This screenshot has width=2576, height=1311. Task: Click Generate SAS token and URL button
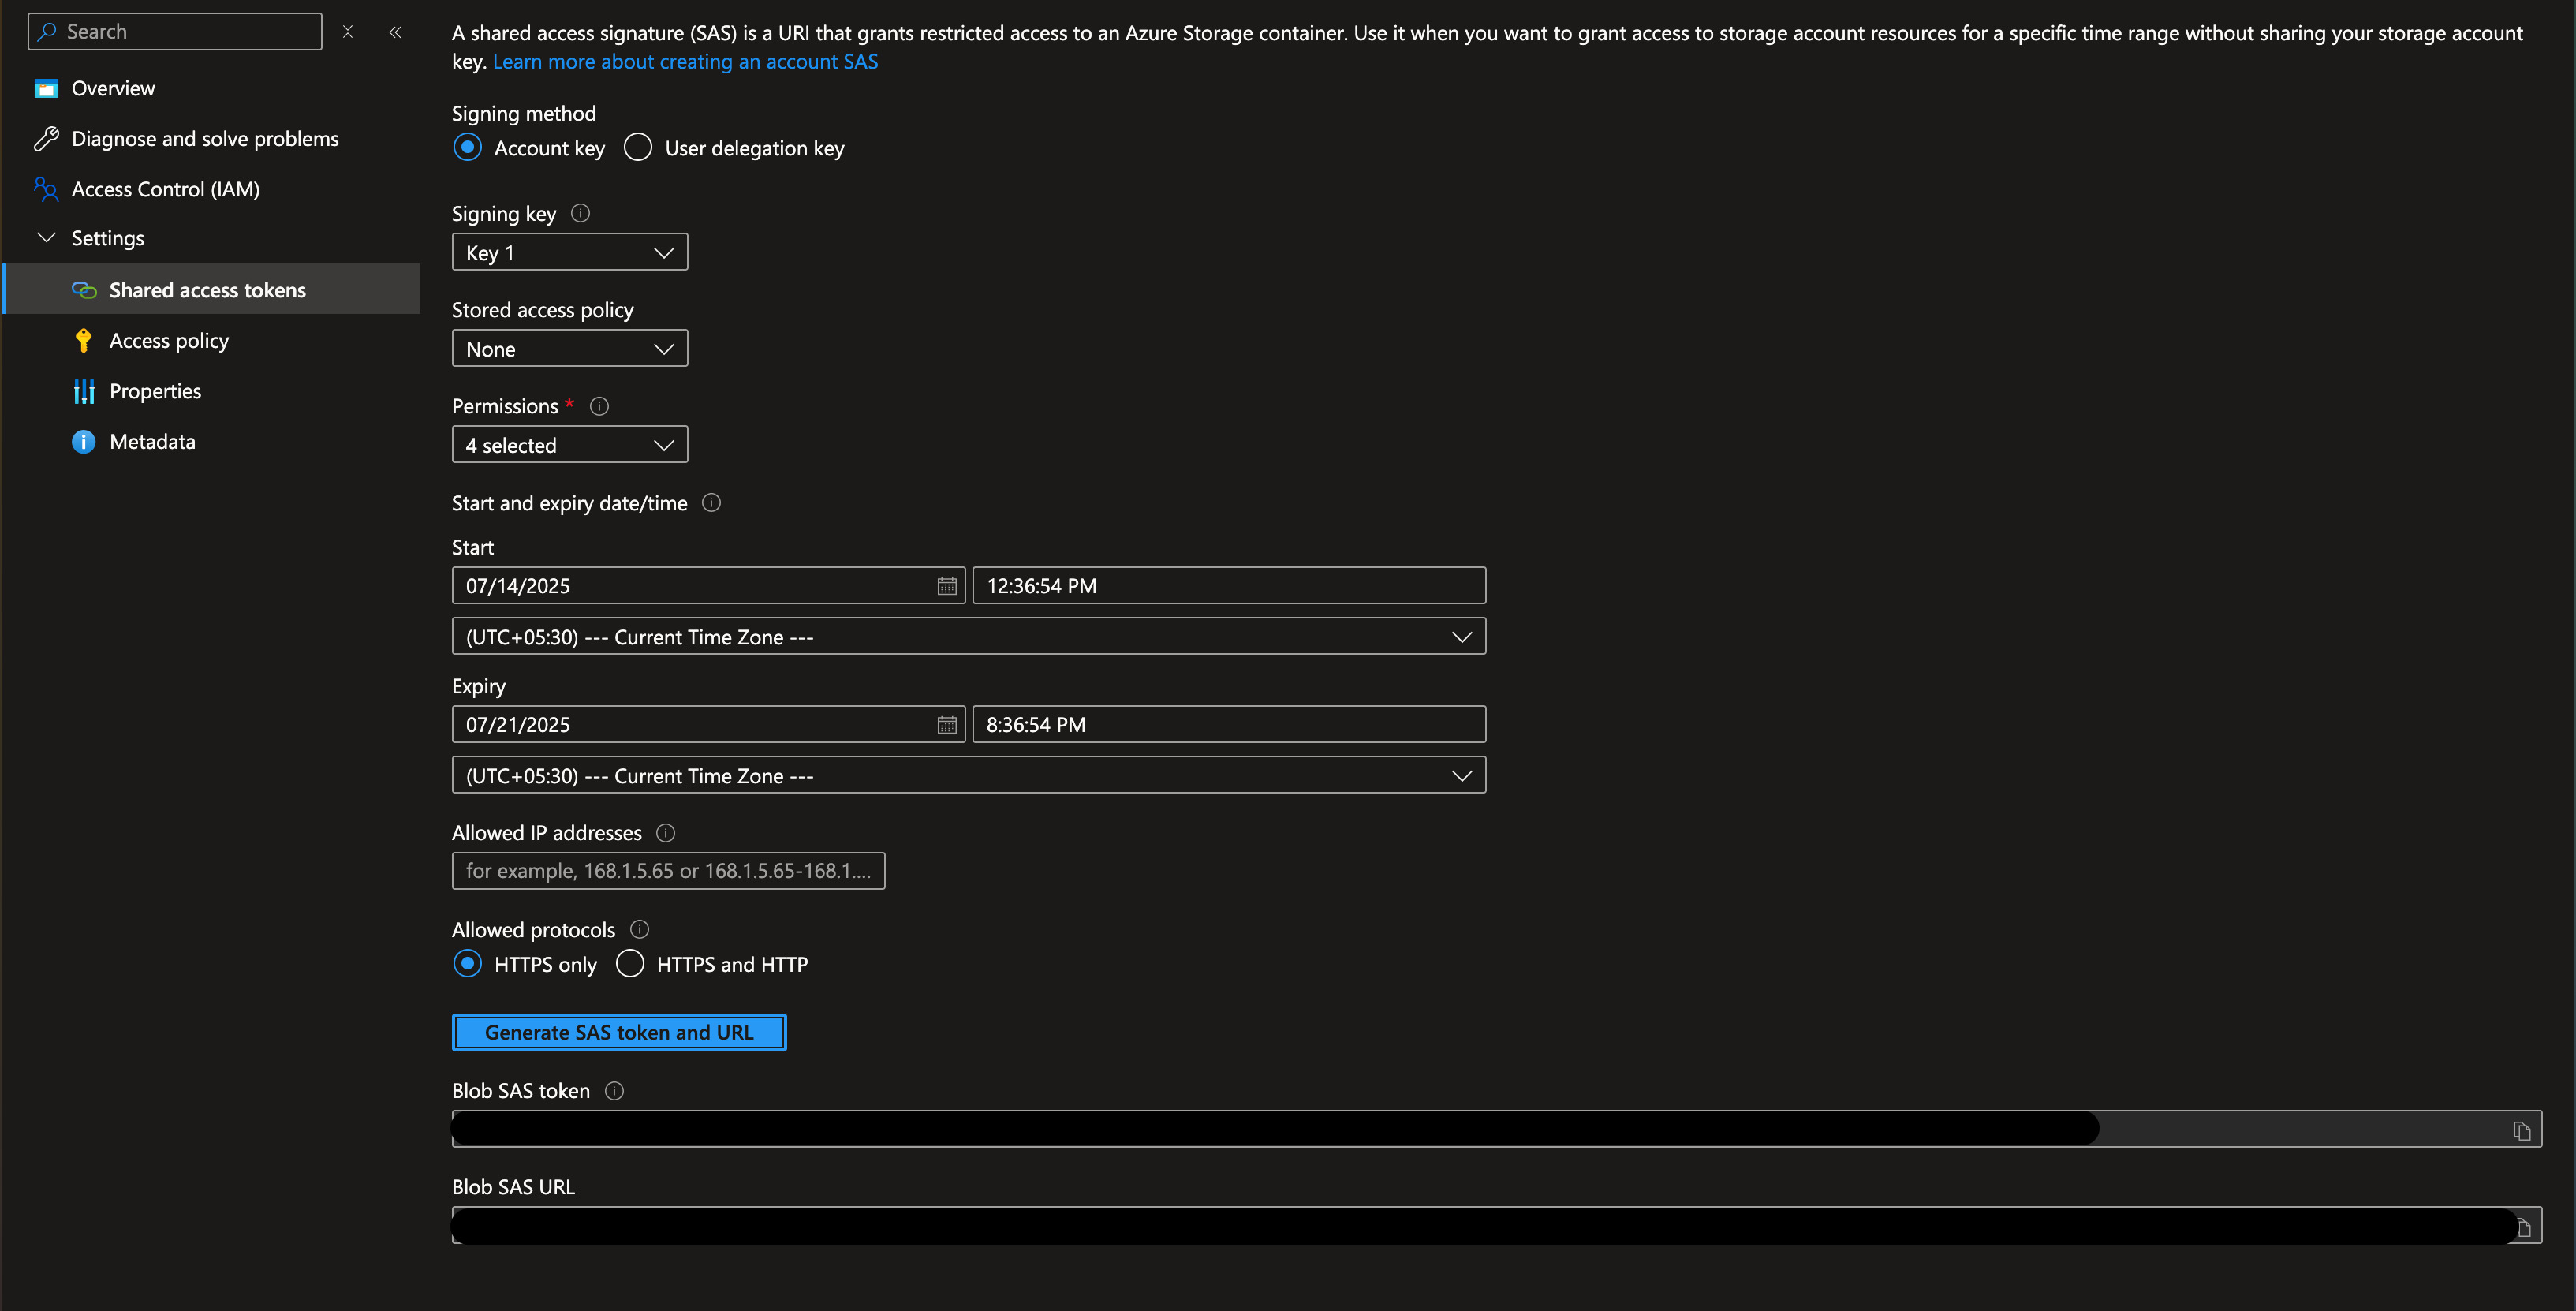pyautogui.click(x=619, y=1033)
